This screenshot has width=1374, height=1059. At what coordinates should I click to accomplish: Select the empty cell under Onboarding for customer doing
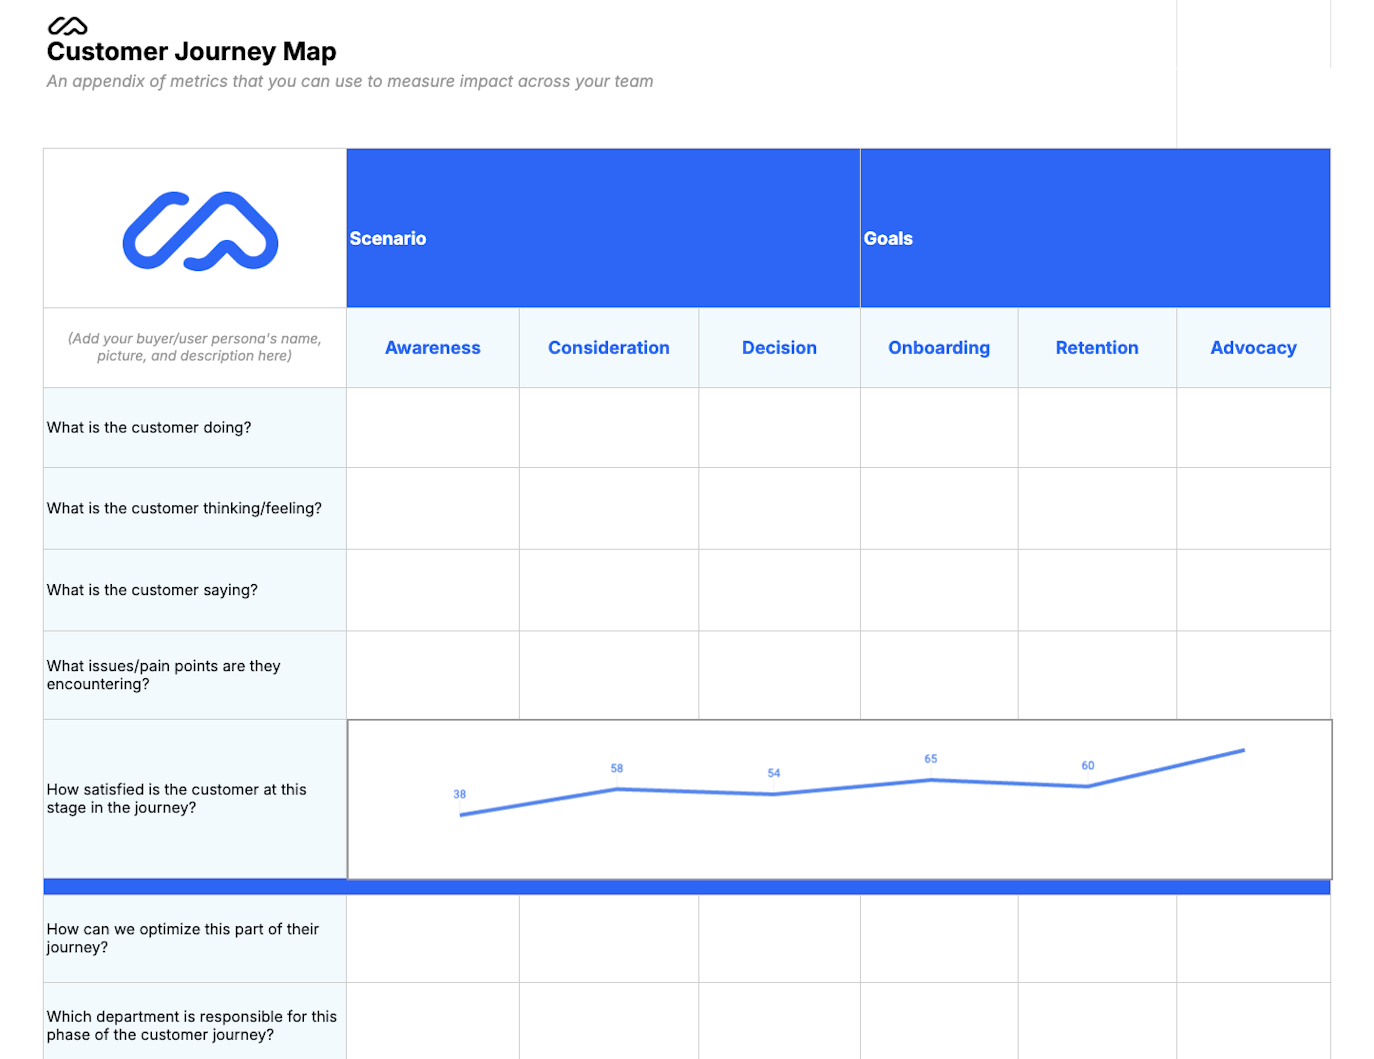[x=938, y=427]
